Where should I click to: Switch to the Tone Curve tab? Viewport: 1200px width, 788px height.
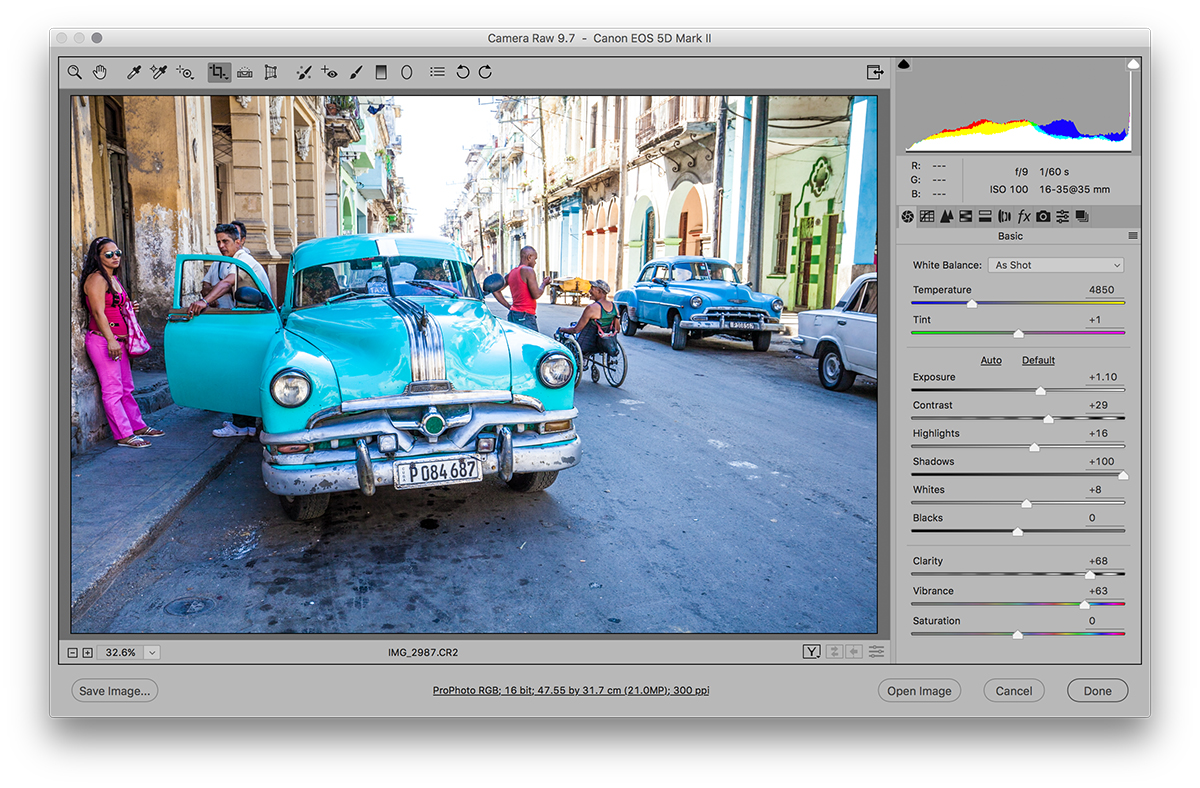[x=926, y=216]
